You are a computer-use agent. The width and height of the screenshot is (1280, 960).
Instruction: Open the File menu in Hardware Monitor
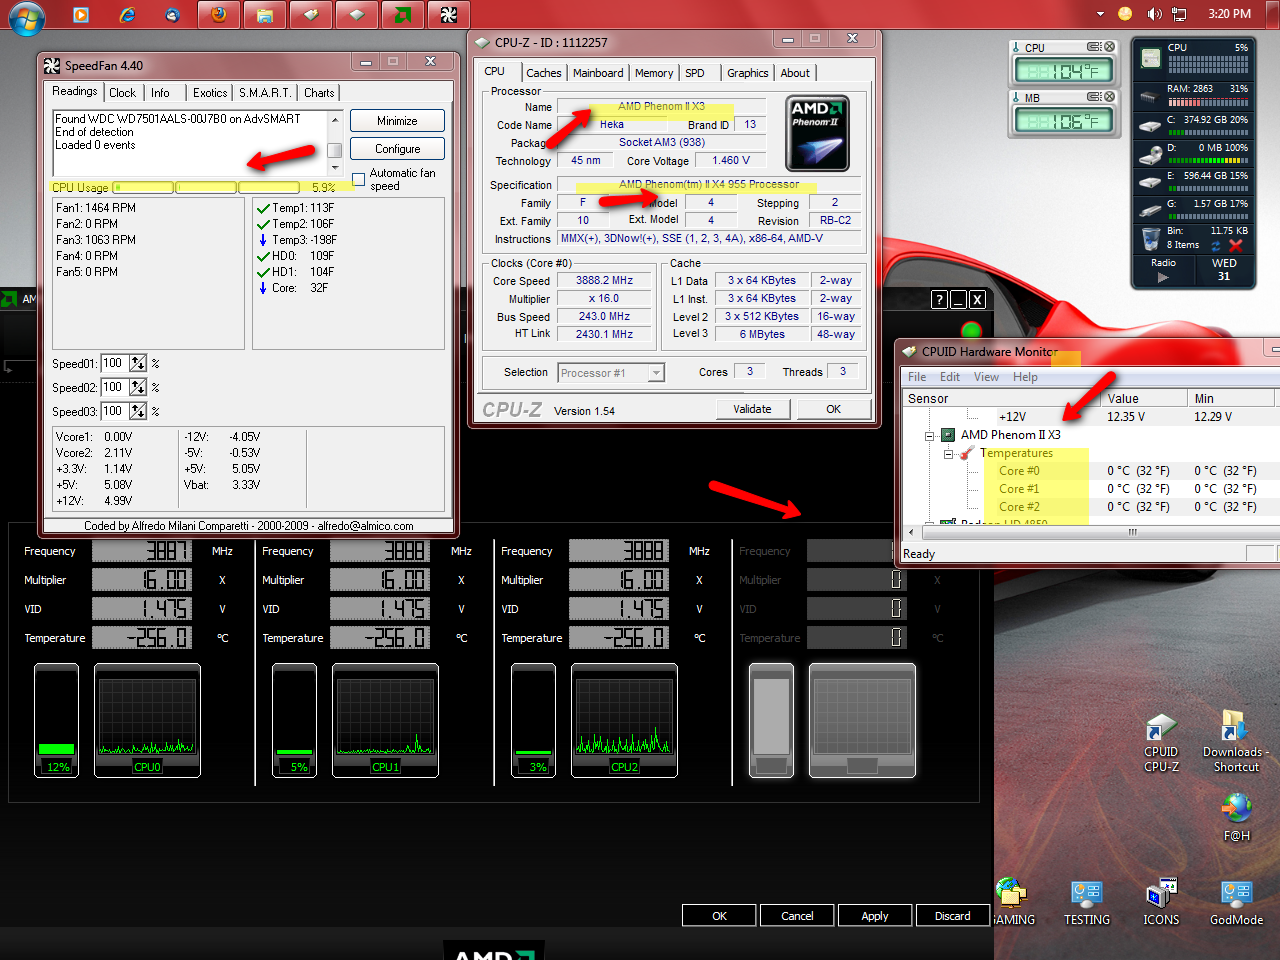tap(917, 377)
